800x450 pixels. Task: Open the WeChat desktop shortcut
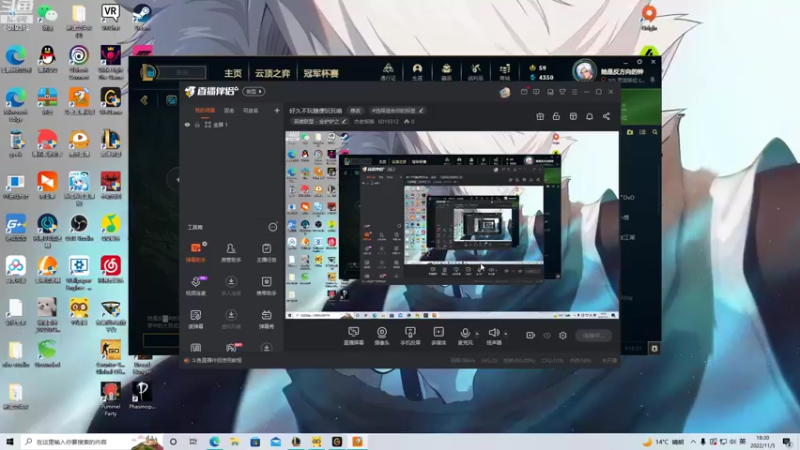47,18
